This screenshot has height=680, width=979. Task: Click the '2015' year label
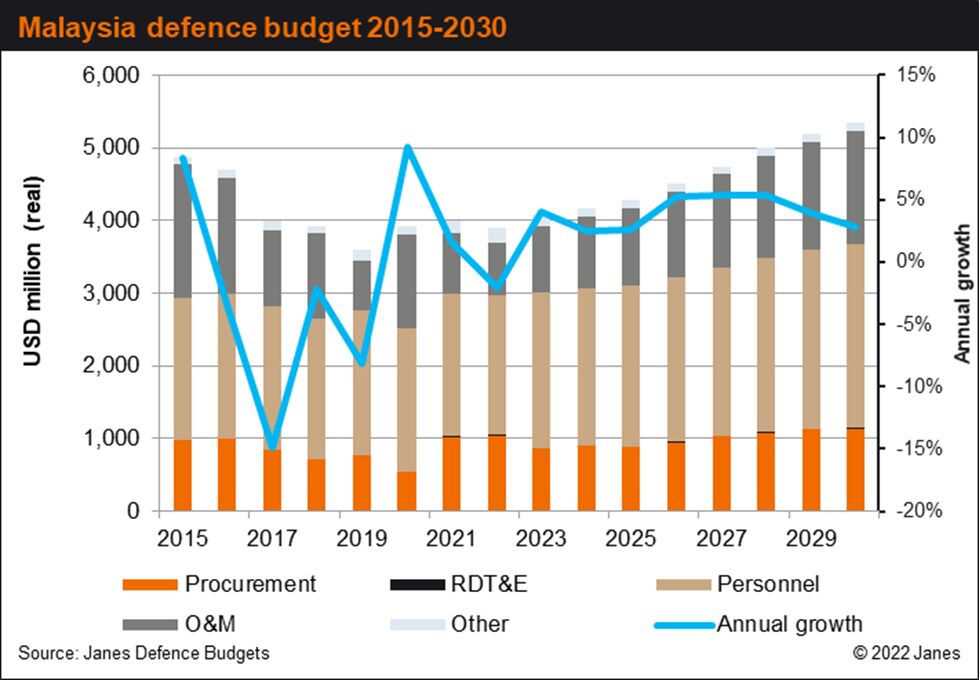click(x=182, y=538)
